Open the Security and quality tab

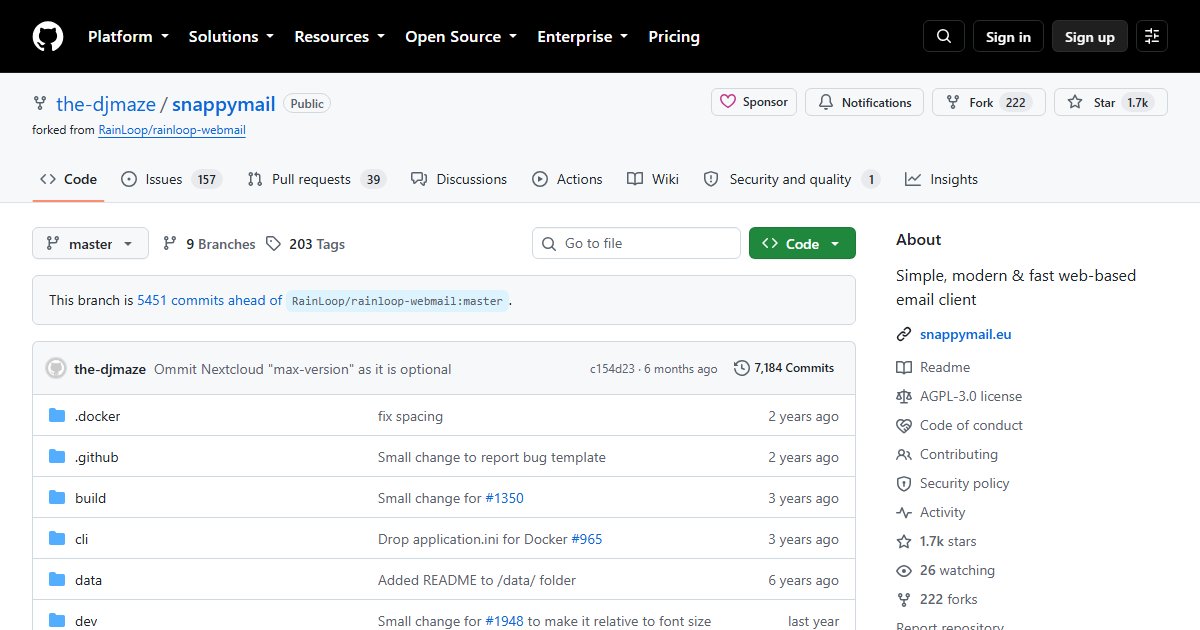tap(791, 179)
